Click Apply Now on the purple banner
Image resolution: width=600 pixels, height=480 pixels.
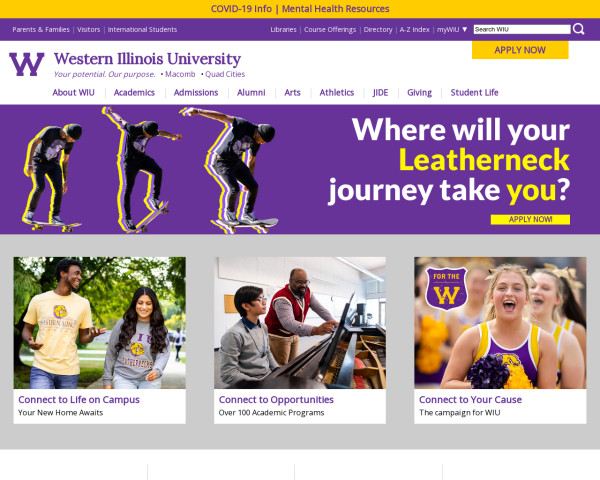(530, 219)
